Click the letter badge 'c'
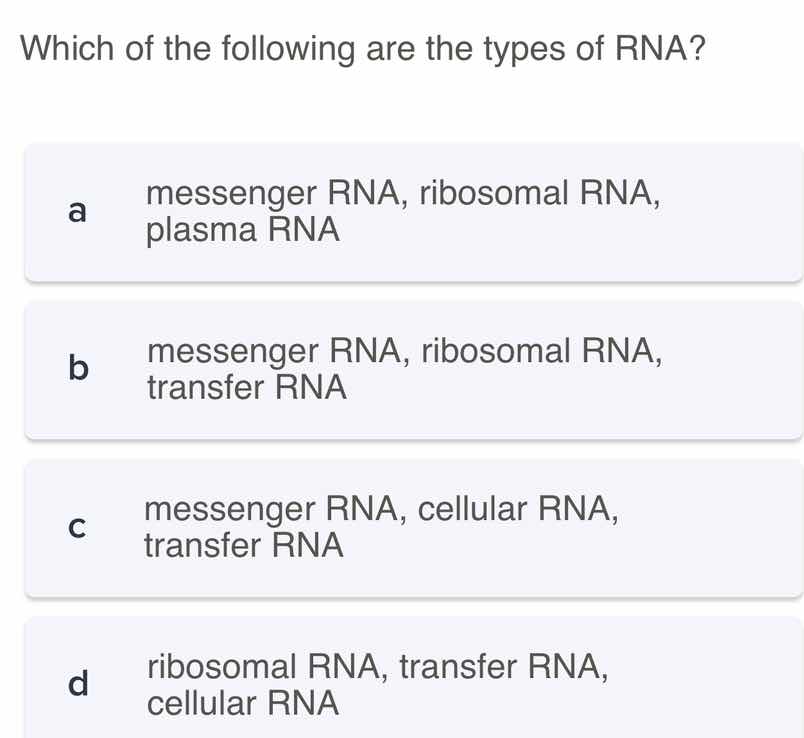 tap(77, 527)
